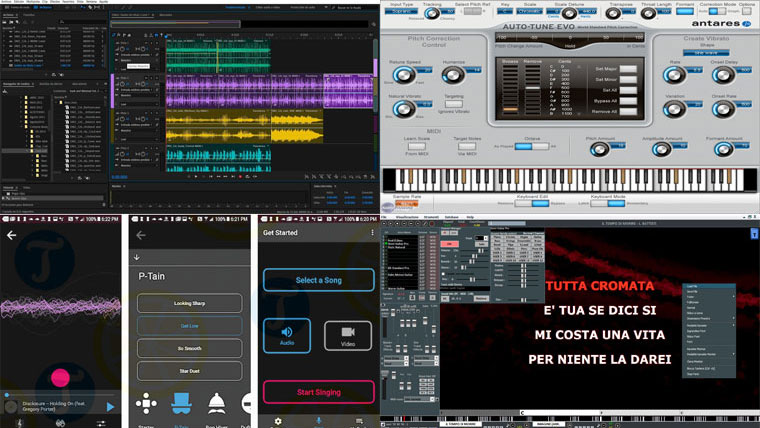Tap the Start Singing button

318,392
